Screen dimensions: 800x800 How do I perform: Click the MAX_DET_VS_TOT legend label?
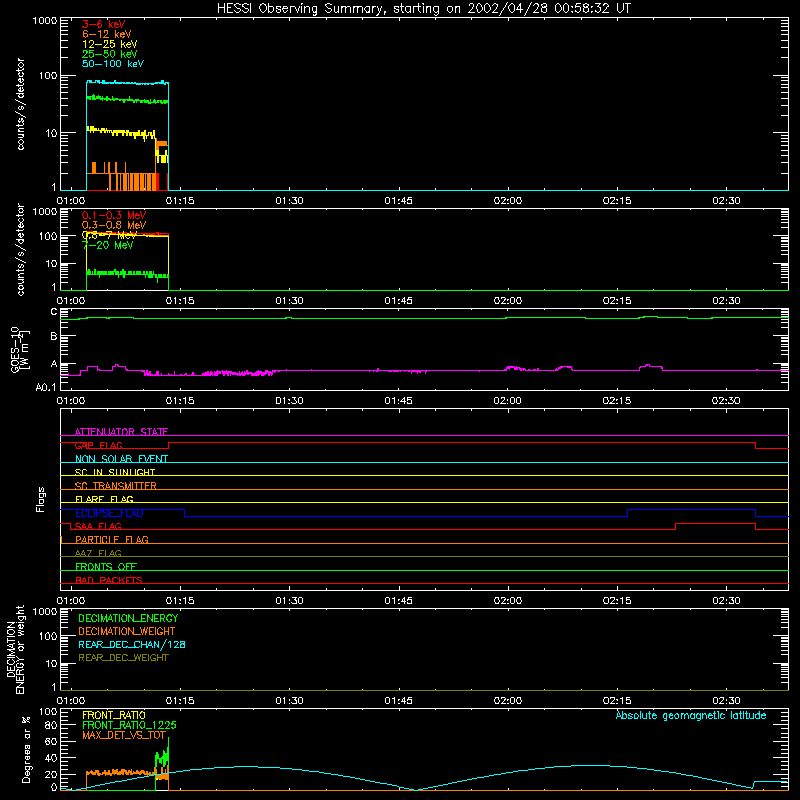[x=124, y=735]
